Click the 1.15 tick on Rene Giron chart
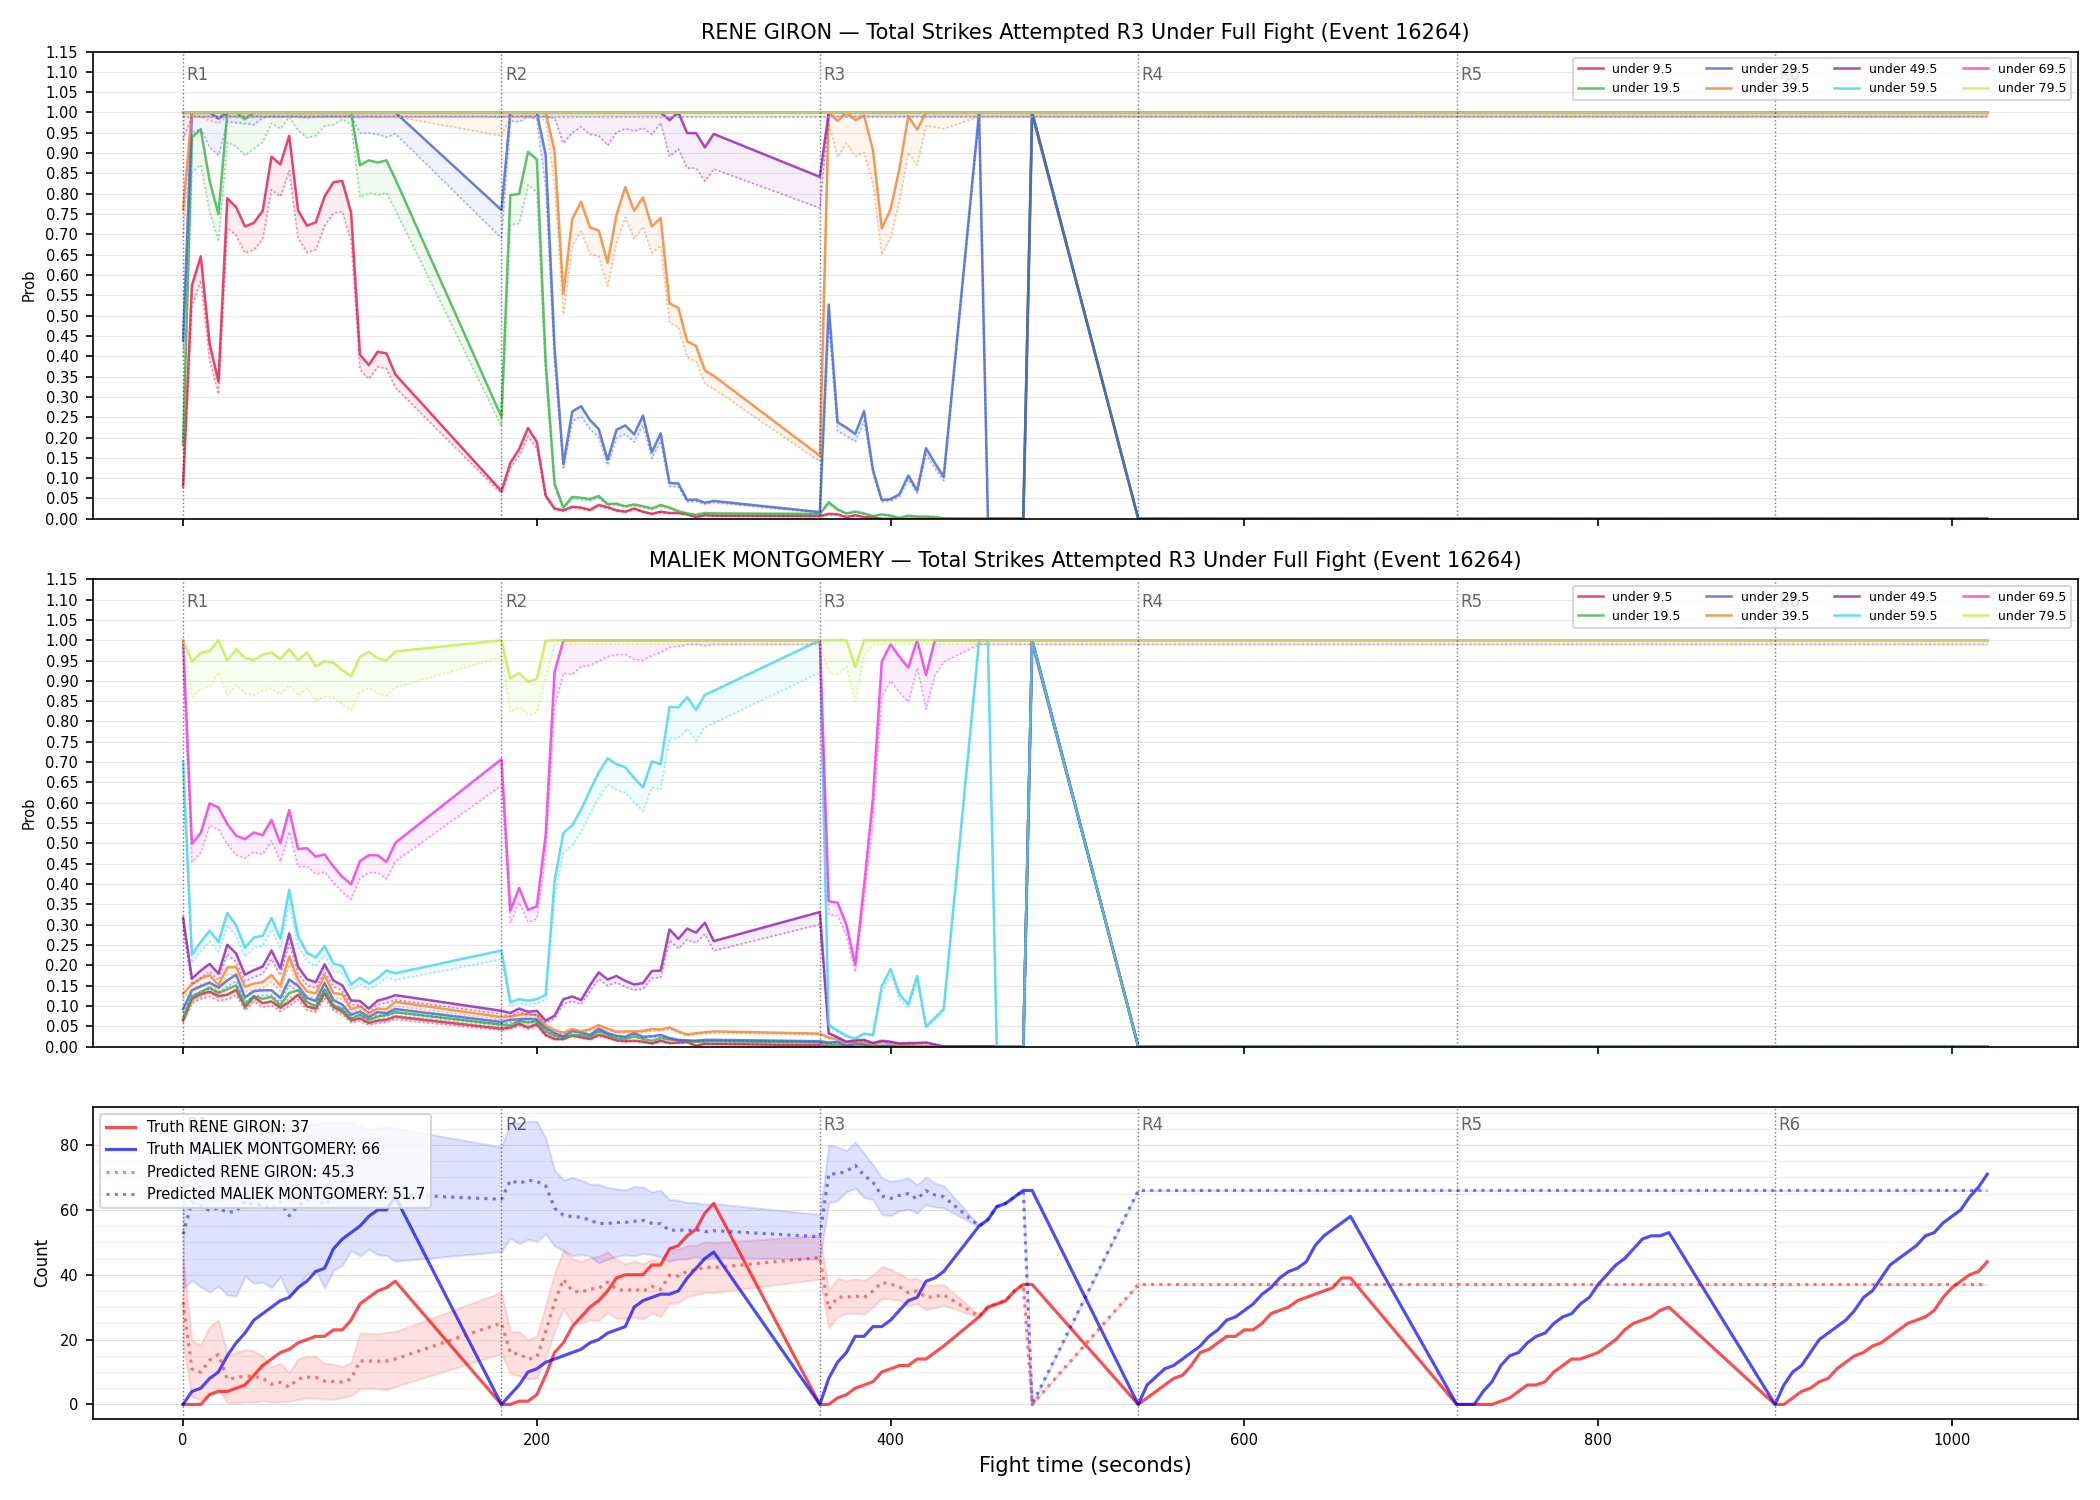This screenshot has width=2100, height=1500. [x=62, y=52]
